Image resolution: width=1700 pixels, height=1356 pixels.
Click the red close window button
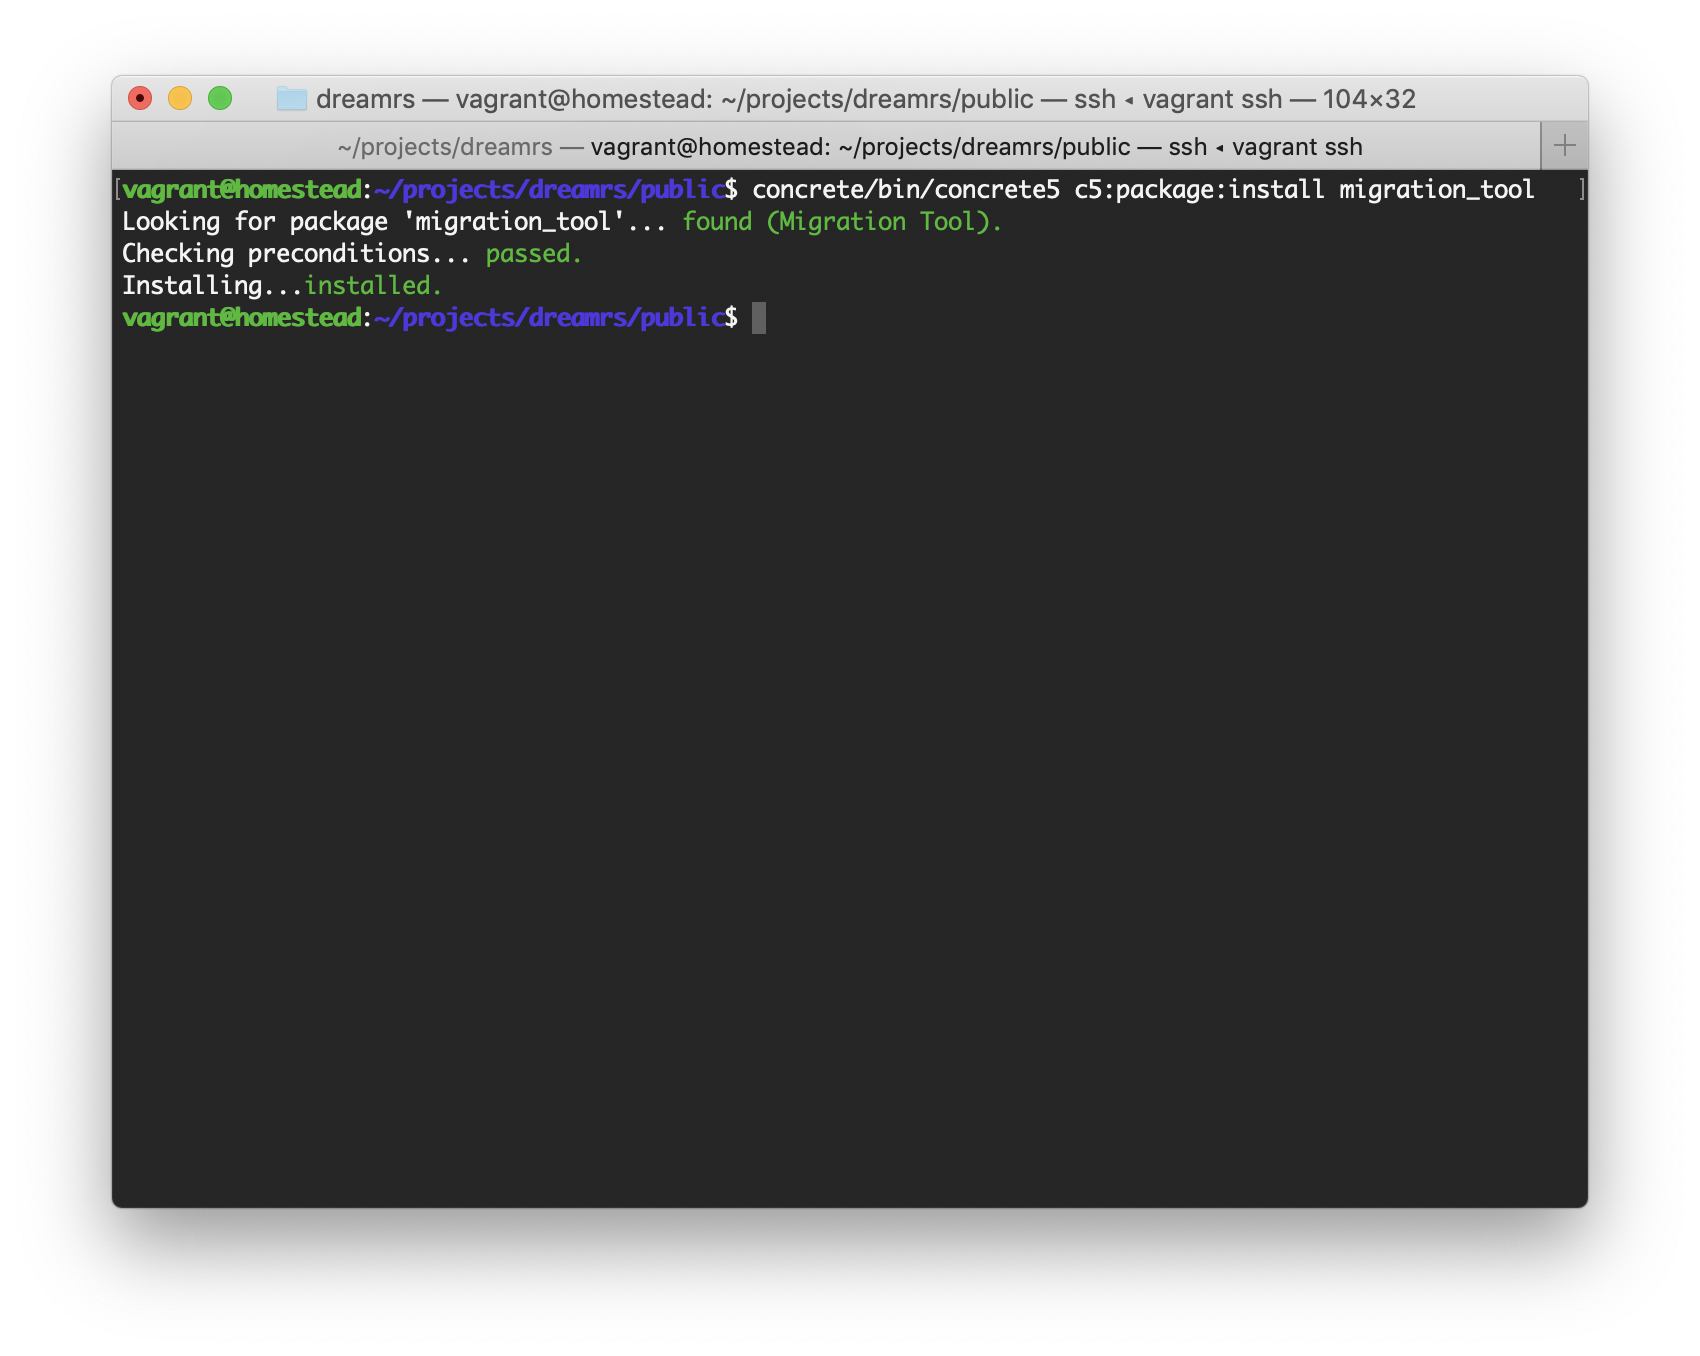(140, 98)
